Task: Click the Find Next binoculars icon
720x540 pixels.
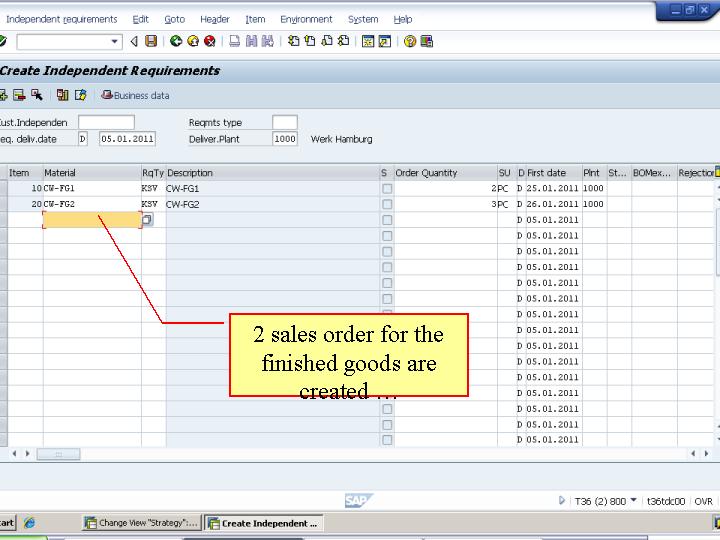Action: point(268,41)
